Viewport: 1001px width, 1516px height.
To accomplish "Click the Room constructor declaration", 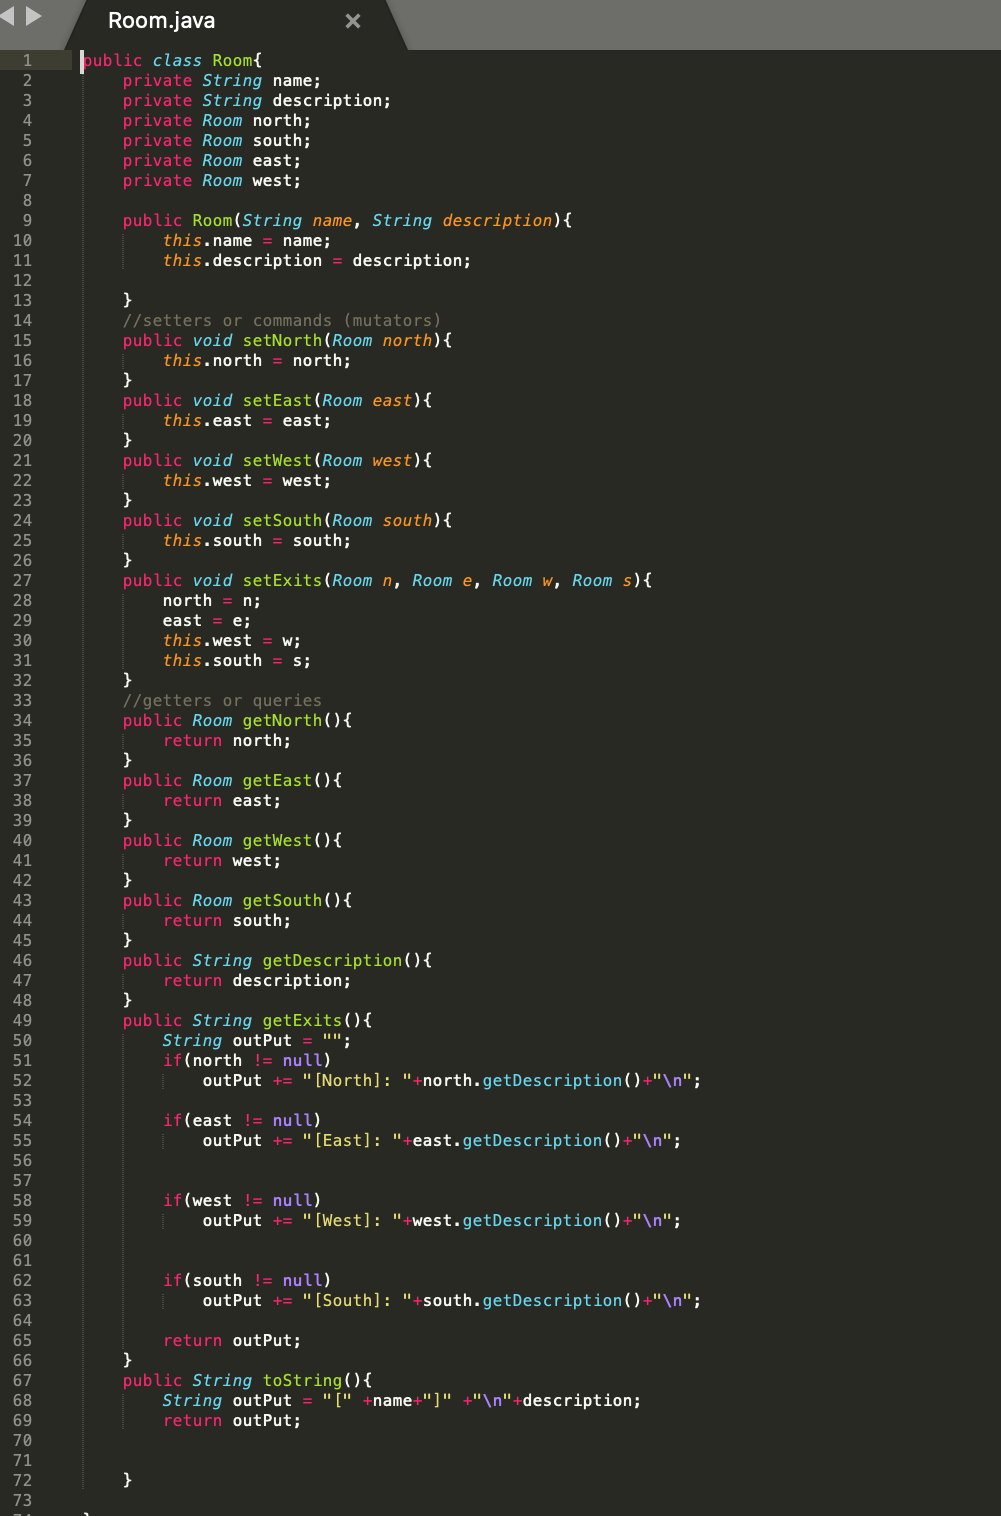I will pyautogui.click(x=348, y=220).
